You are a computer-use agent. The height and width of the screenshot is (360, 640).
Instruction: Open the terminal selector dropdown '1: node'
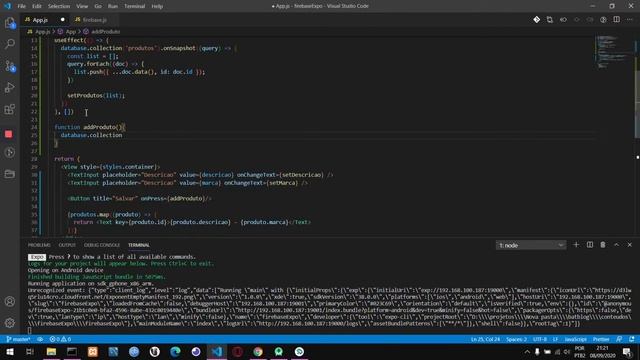[x=531, y=245]
